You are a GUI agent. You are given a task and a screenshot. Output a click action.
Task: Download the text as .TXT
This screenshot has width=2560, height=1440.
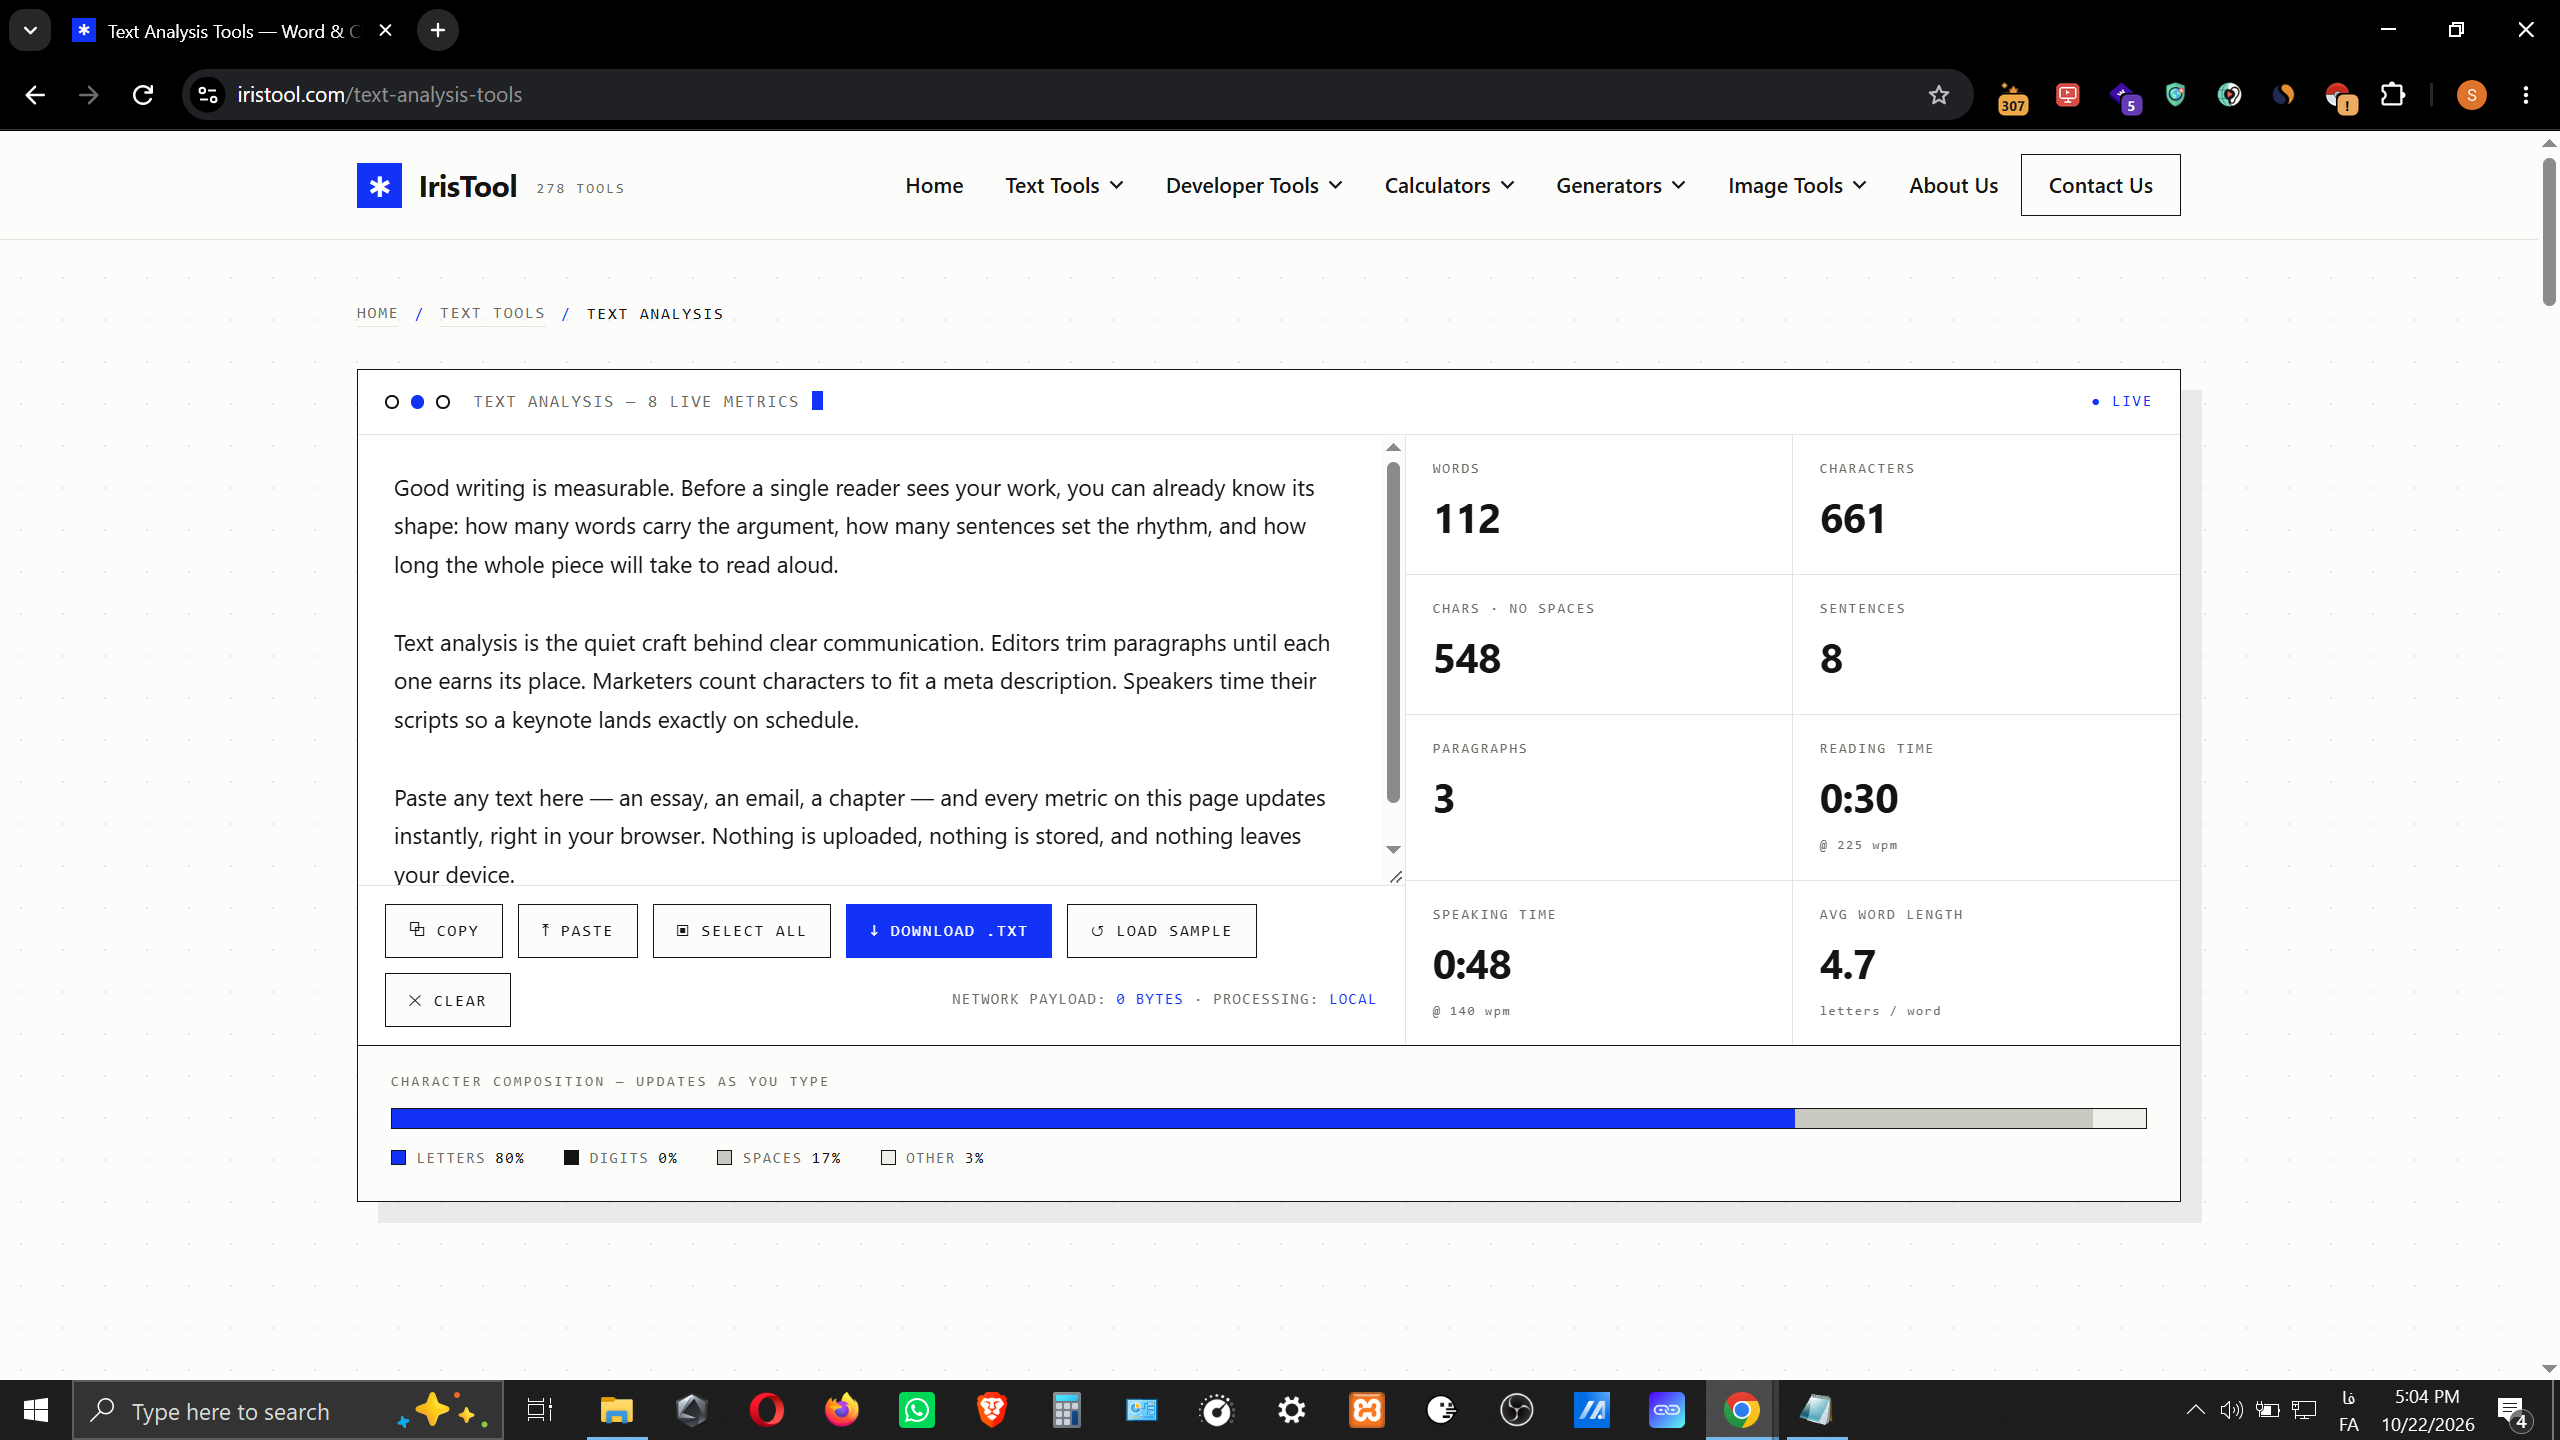click(948, 931)
